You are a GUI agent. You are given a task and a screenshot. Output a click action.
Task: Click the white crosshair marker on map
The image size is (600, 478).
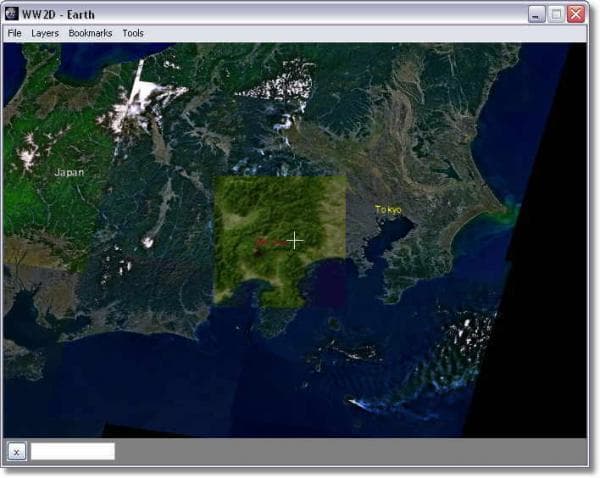(295, 240)
